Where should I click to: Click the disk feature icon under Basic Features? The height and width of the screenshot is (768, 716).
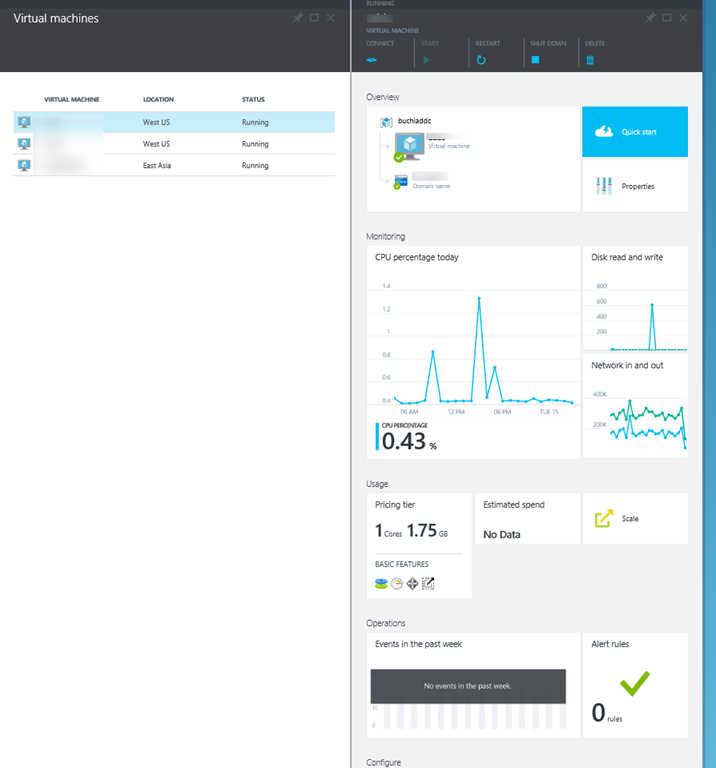click(381, 583)
